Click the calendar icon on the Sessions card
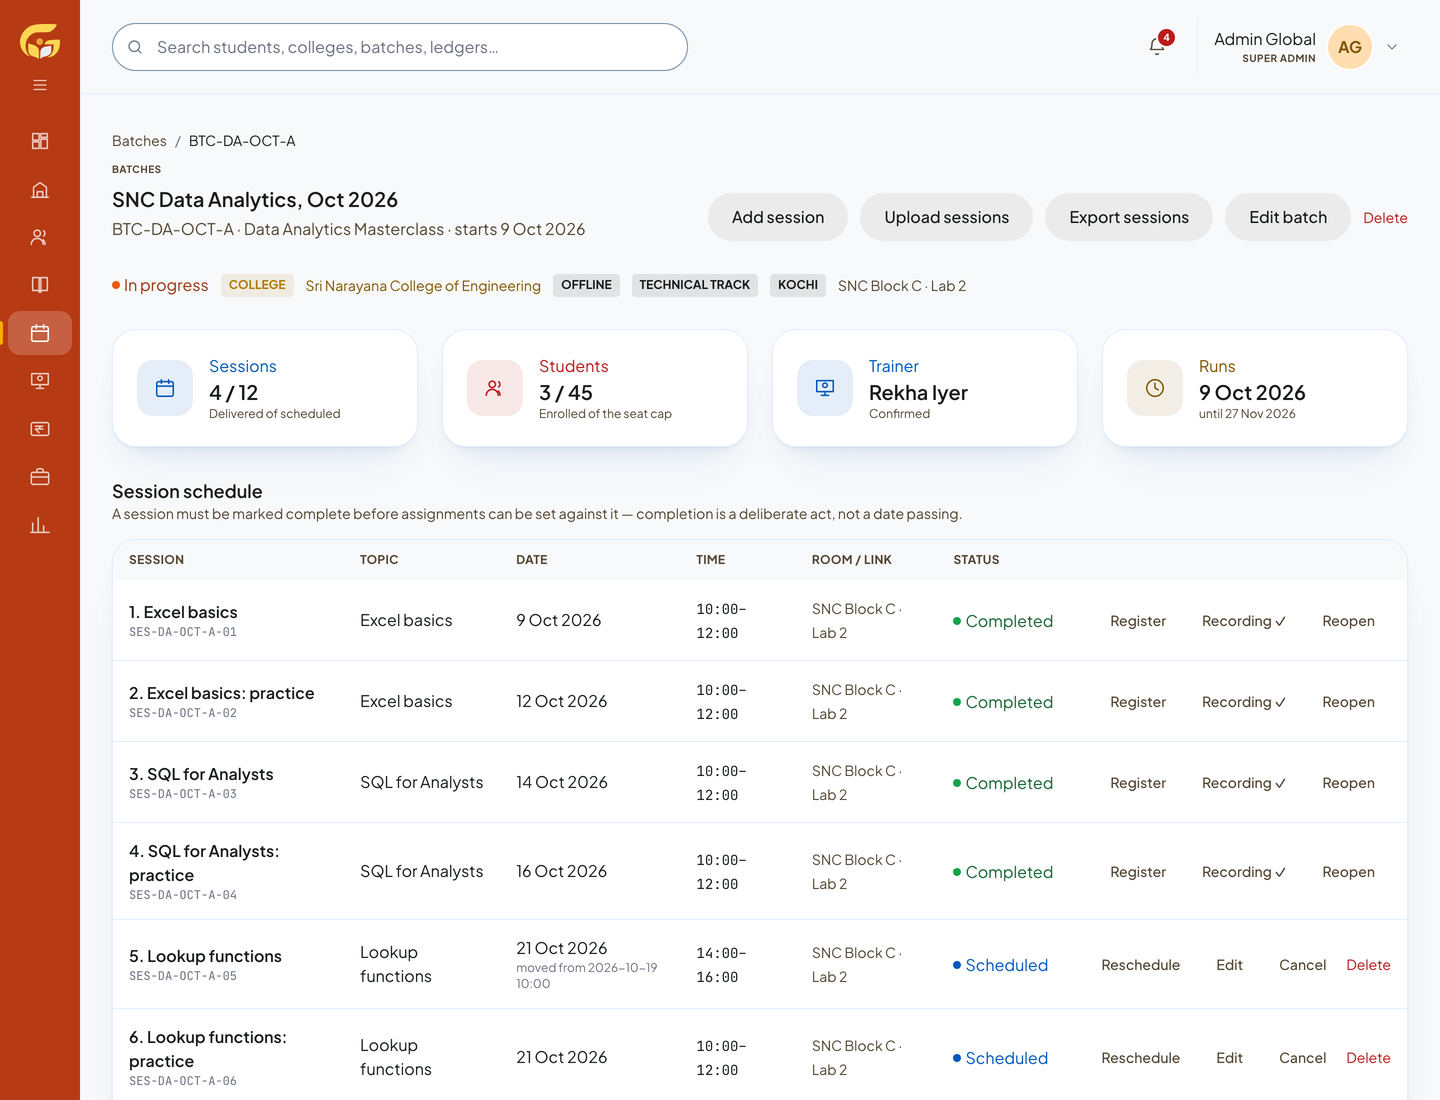 pos(165,388)
